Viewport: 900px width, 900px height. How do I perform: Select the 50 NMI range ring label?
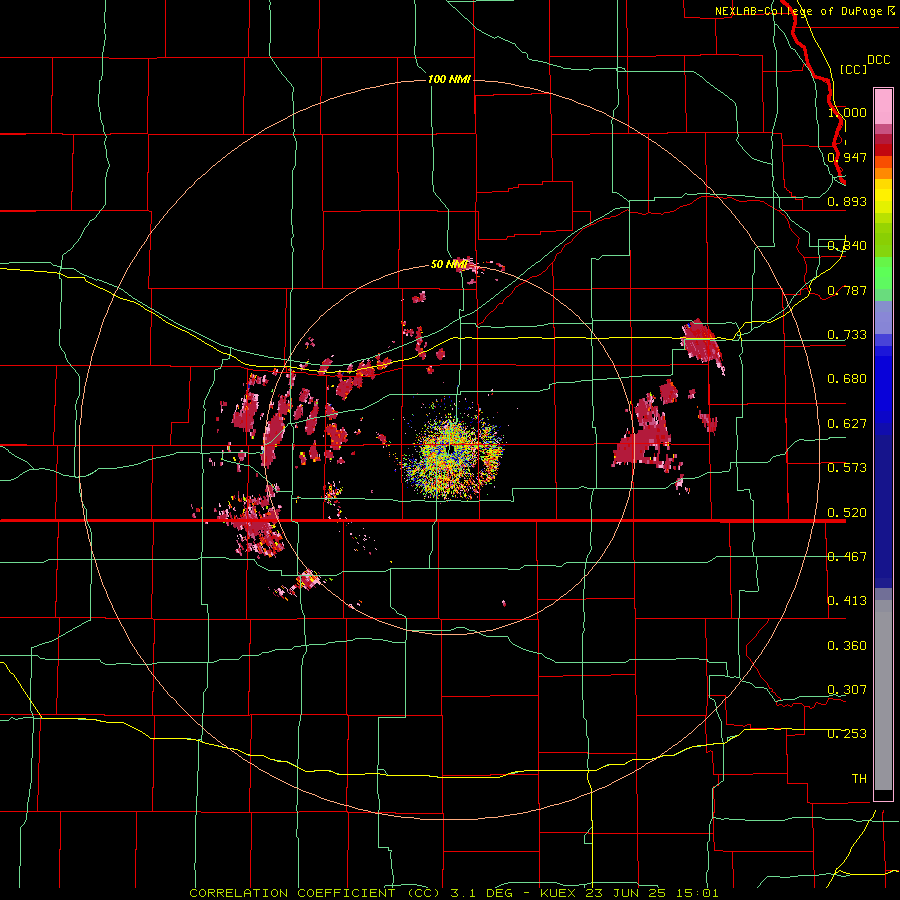coord(449,264)
